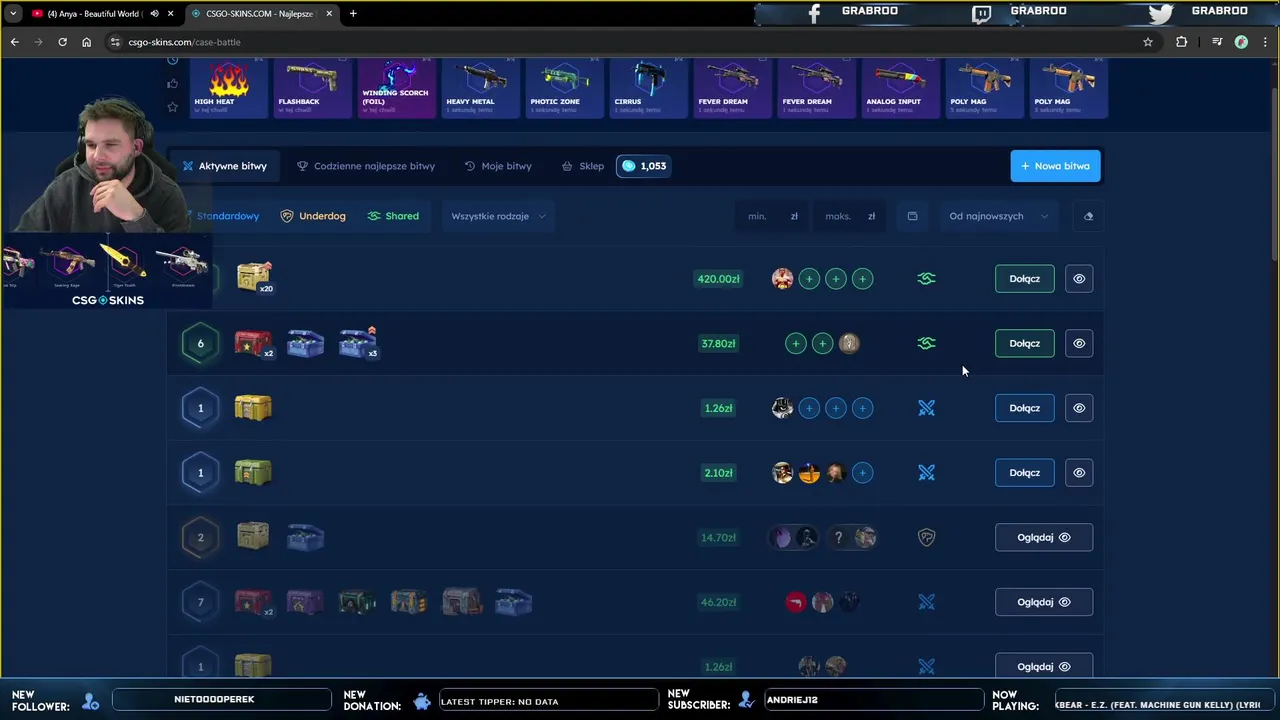The width and height of the screenshot is (1280, 720).
Task: Bookmark this page with the star icon
Action: pyautogui.click(x=1148, y=42)
